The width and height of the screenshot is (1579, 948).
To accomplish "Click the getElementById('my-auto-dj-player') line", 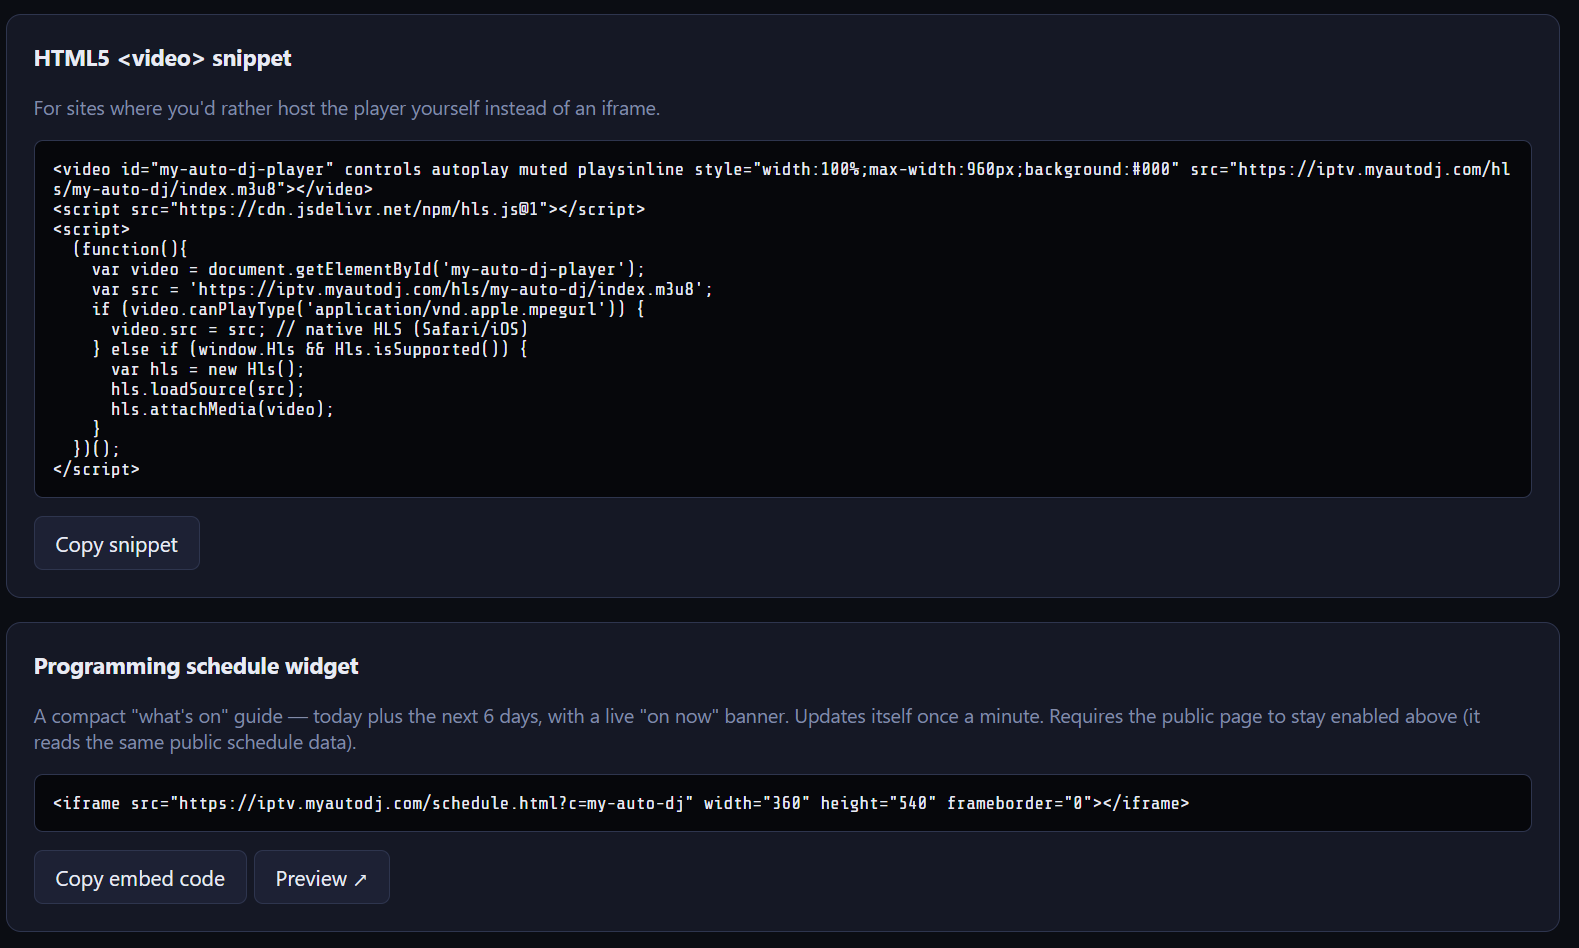I will coord(368,269).
